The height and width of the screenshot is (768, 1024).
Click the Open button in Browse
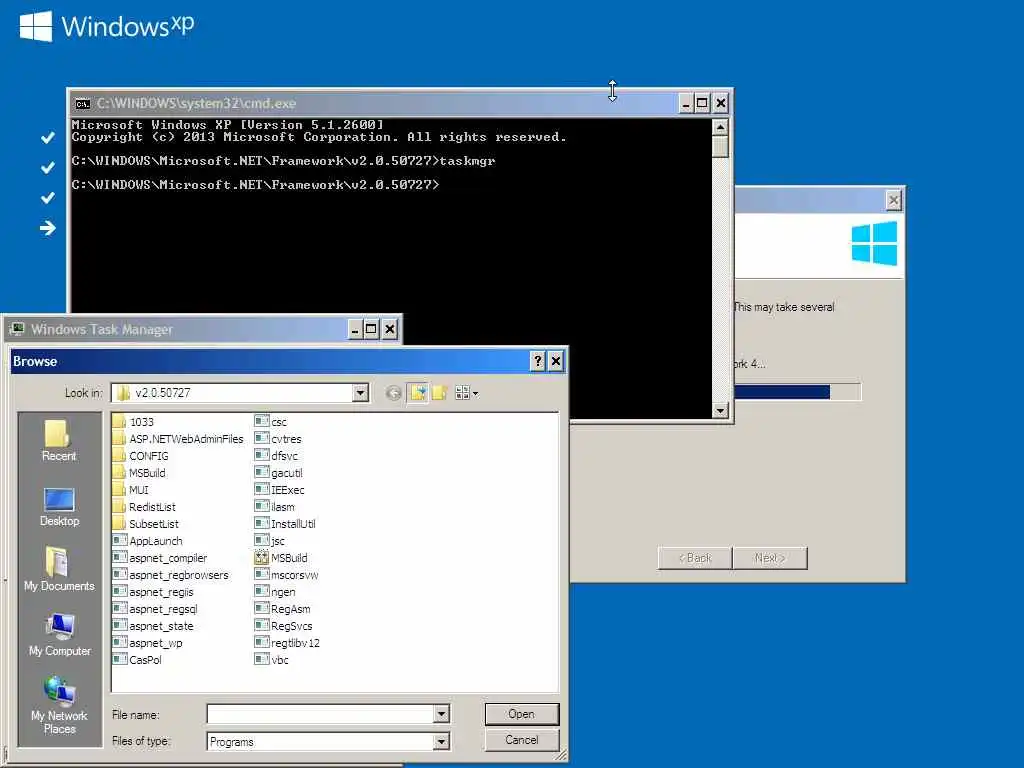click(x=521, y=714)
